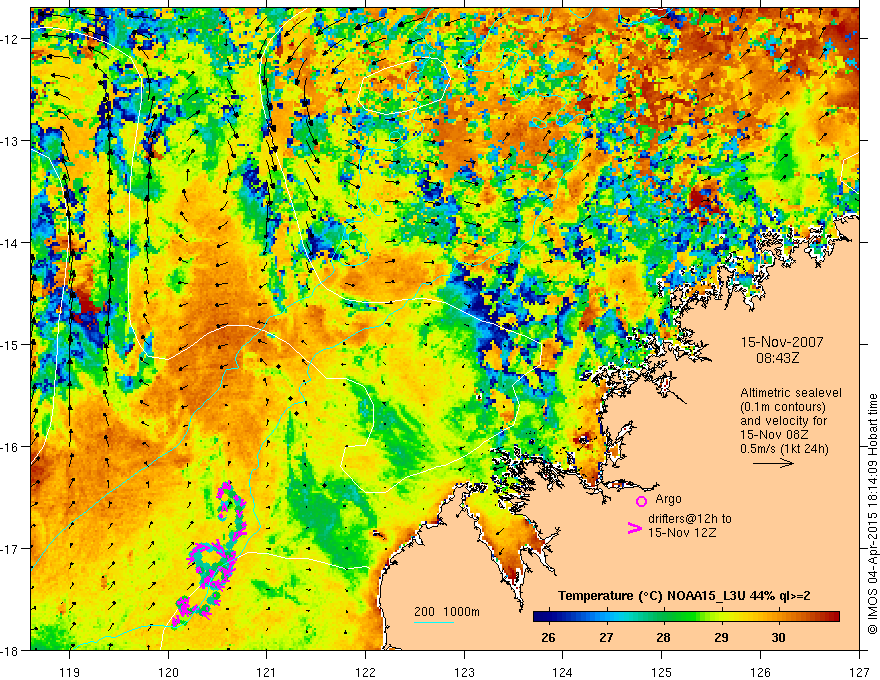Viewport: 880px width, 680px height.
Task: Click the '200 1000m' bathymetry legend label
Action: coord(447,612)
